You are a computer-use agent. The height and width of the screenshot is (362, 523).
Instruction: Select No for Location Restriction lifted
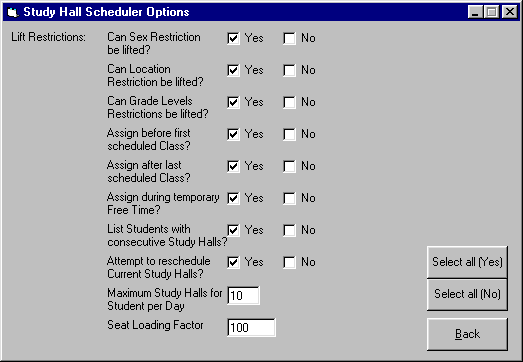tap(289, 70)
